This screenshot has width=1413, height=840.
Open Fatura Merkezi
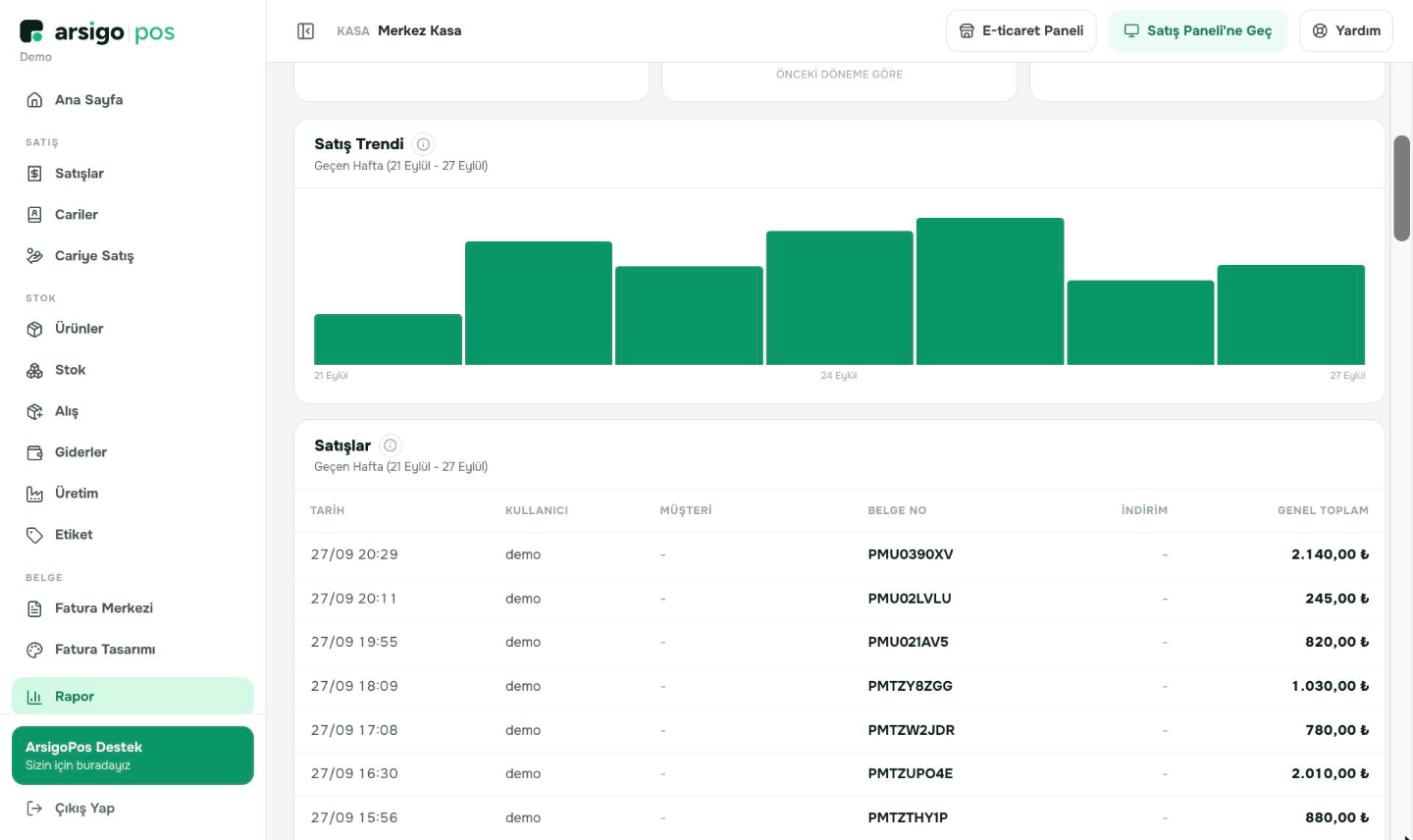(133, 608)
